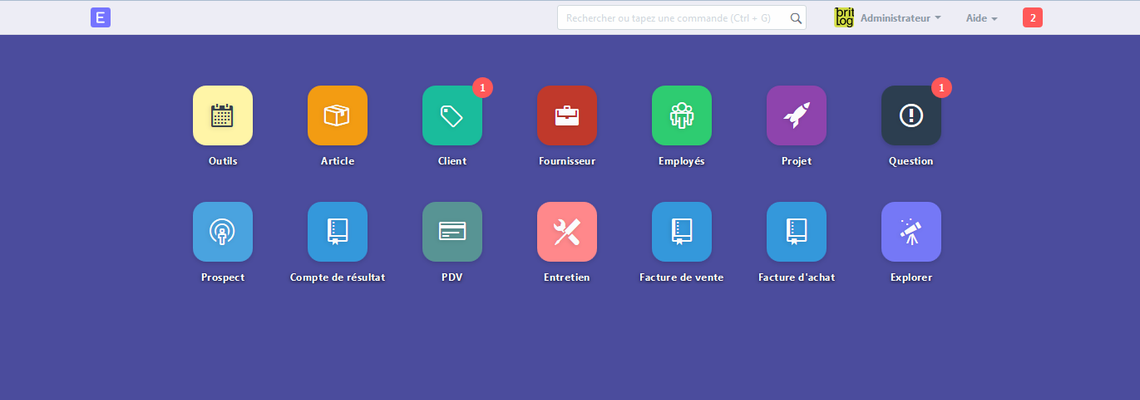
Task: Open the Facture de vente book icon
Action: tap(682, 232)
